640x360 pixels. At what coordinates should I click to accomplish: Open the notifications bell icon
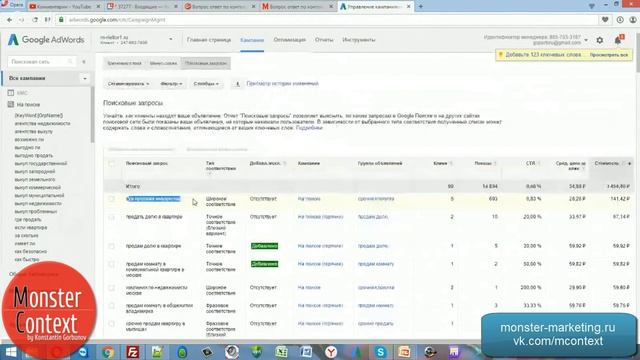[x=618, y=40]
